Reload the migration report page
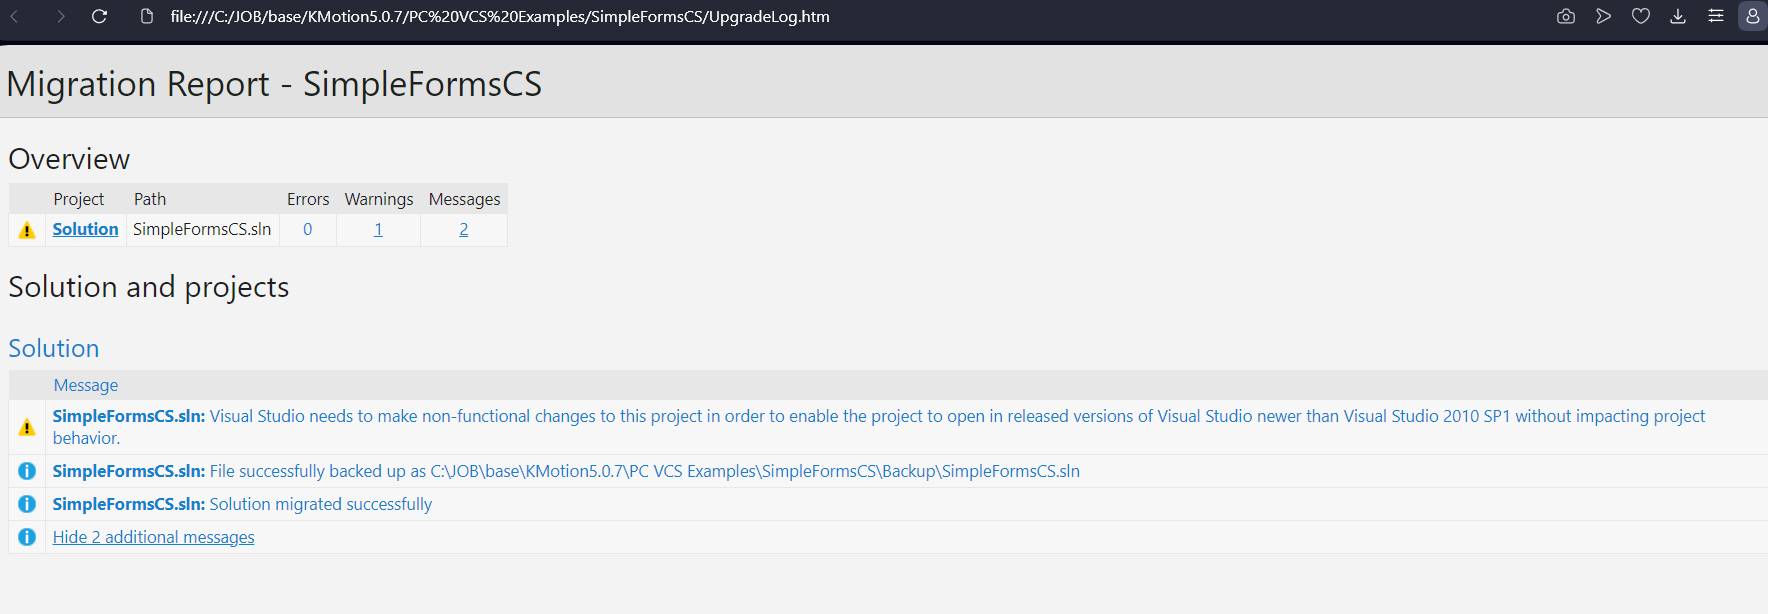 tap(99, 16)
